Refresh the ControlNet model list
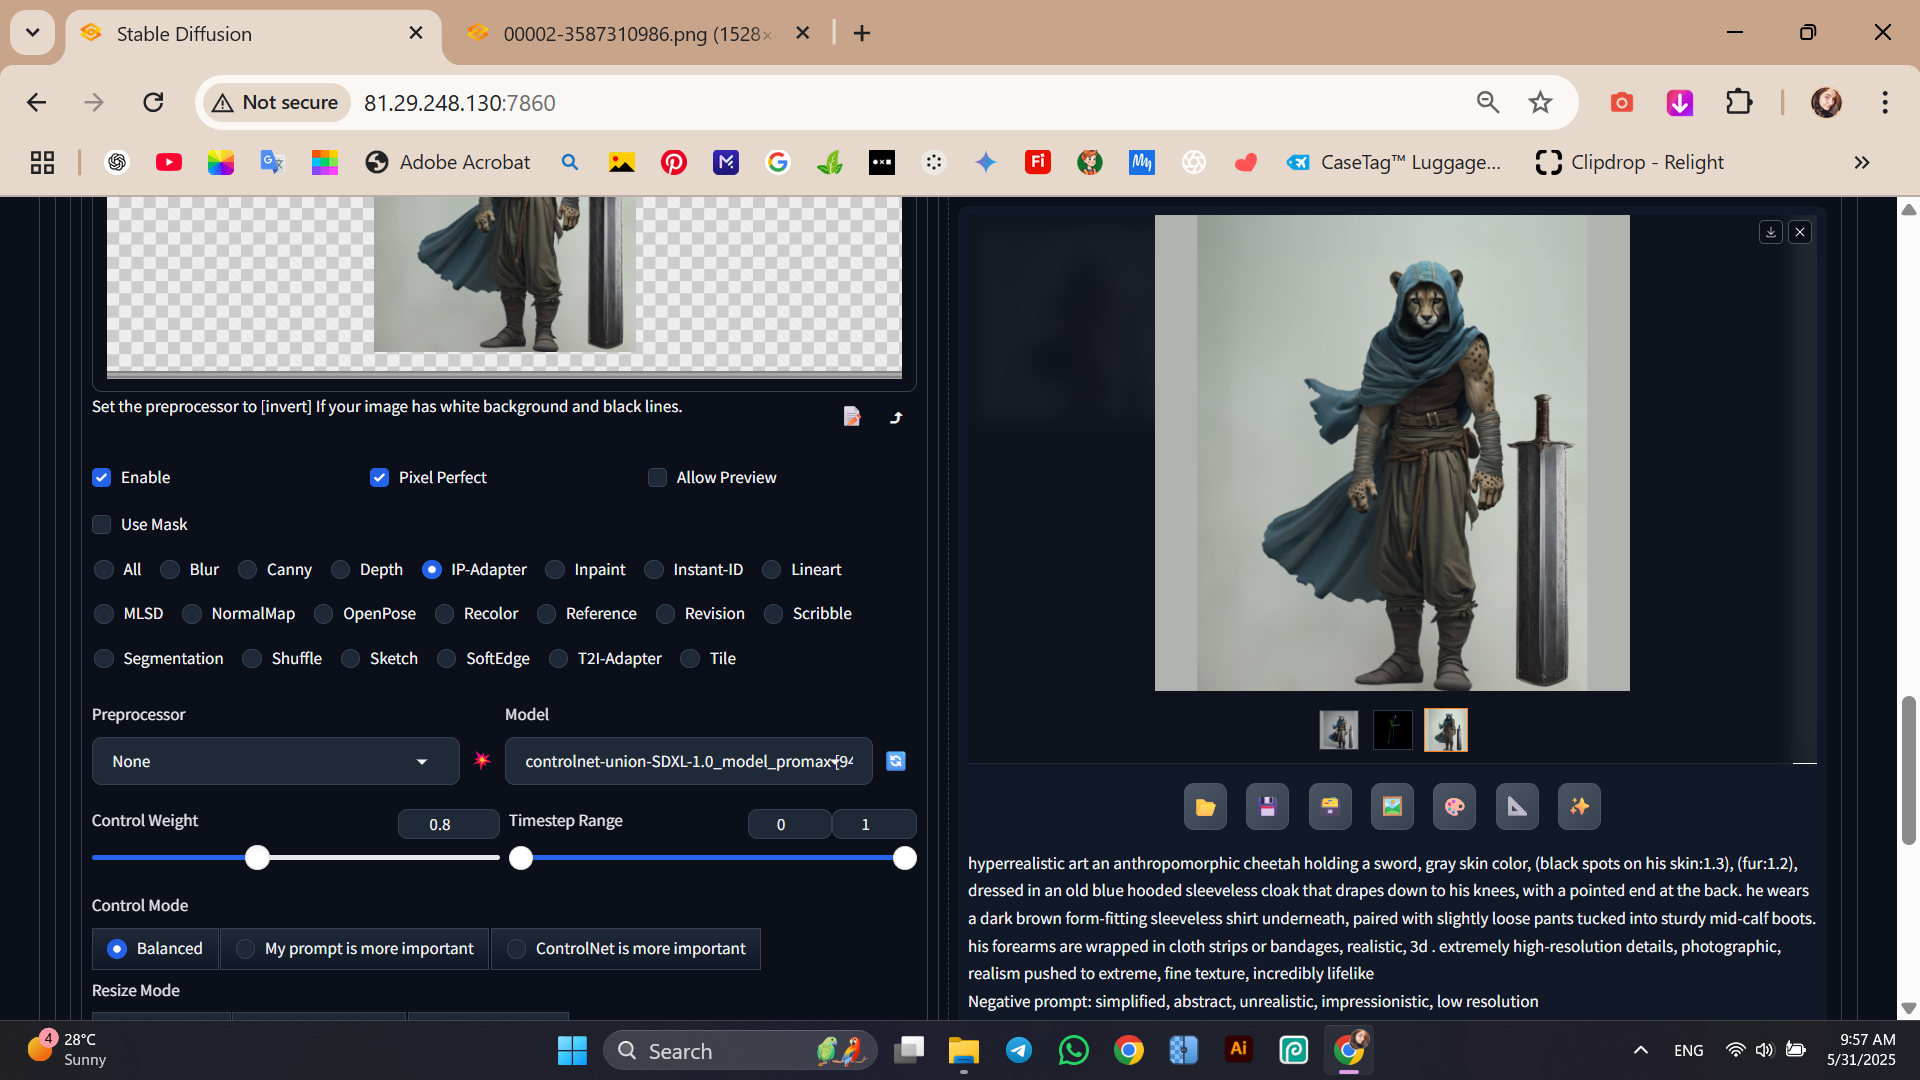Screen dimensions: 1920x1080 pyautogui.click(x=896, y=761)
